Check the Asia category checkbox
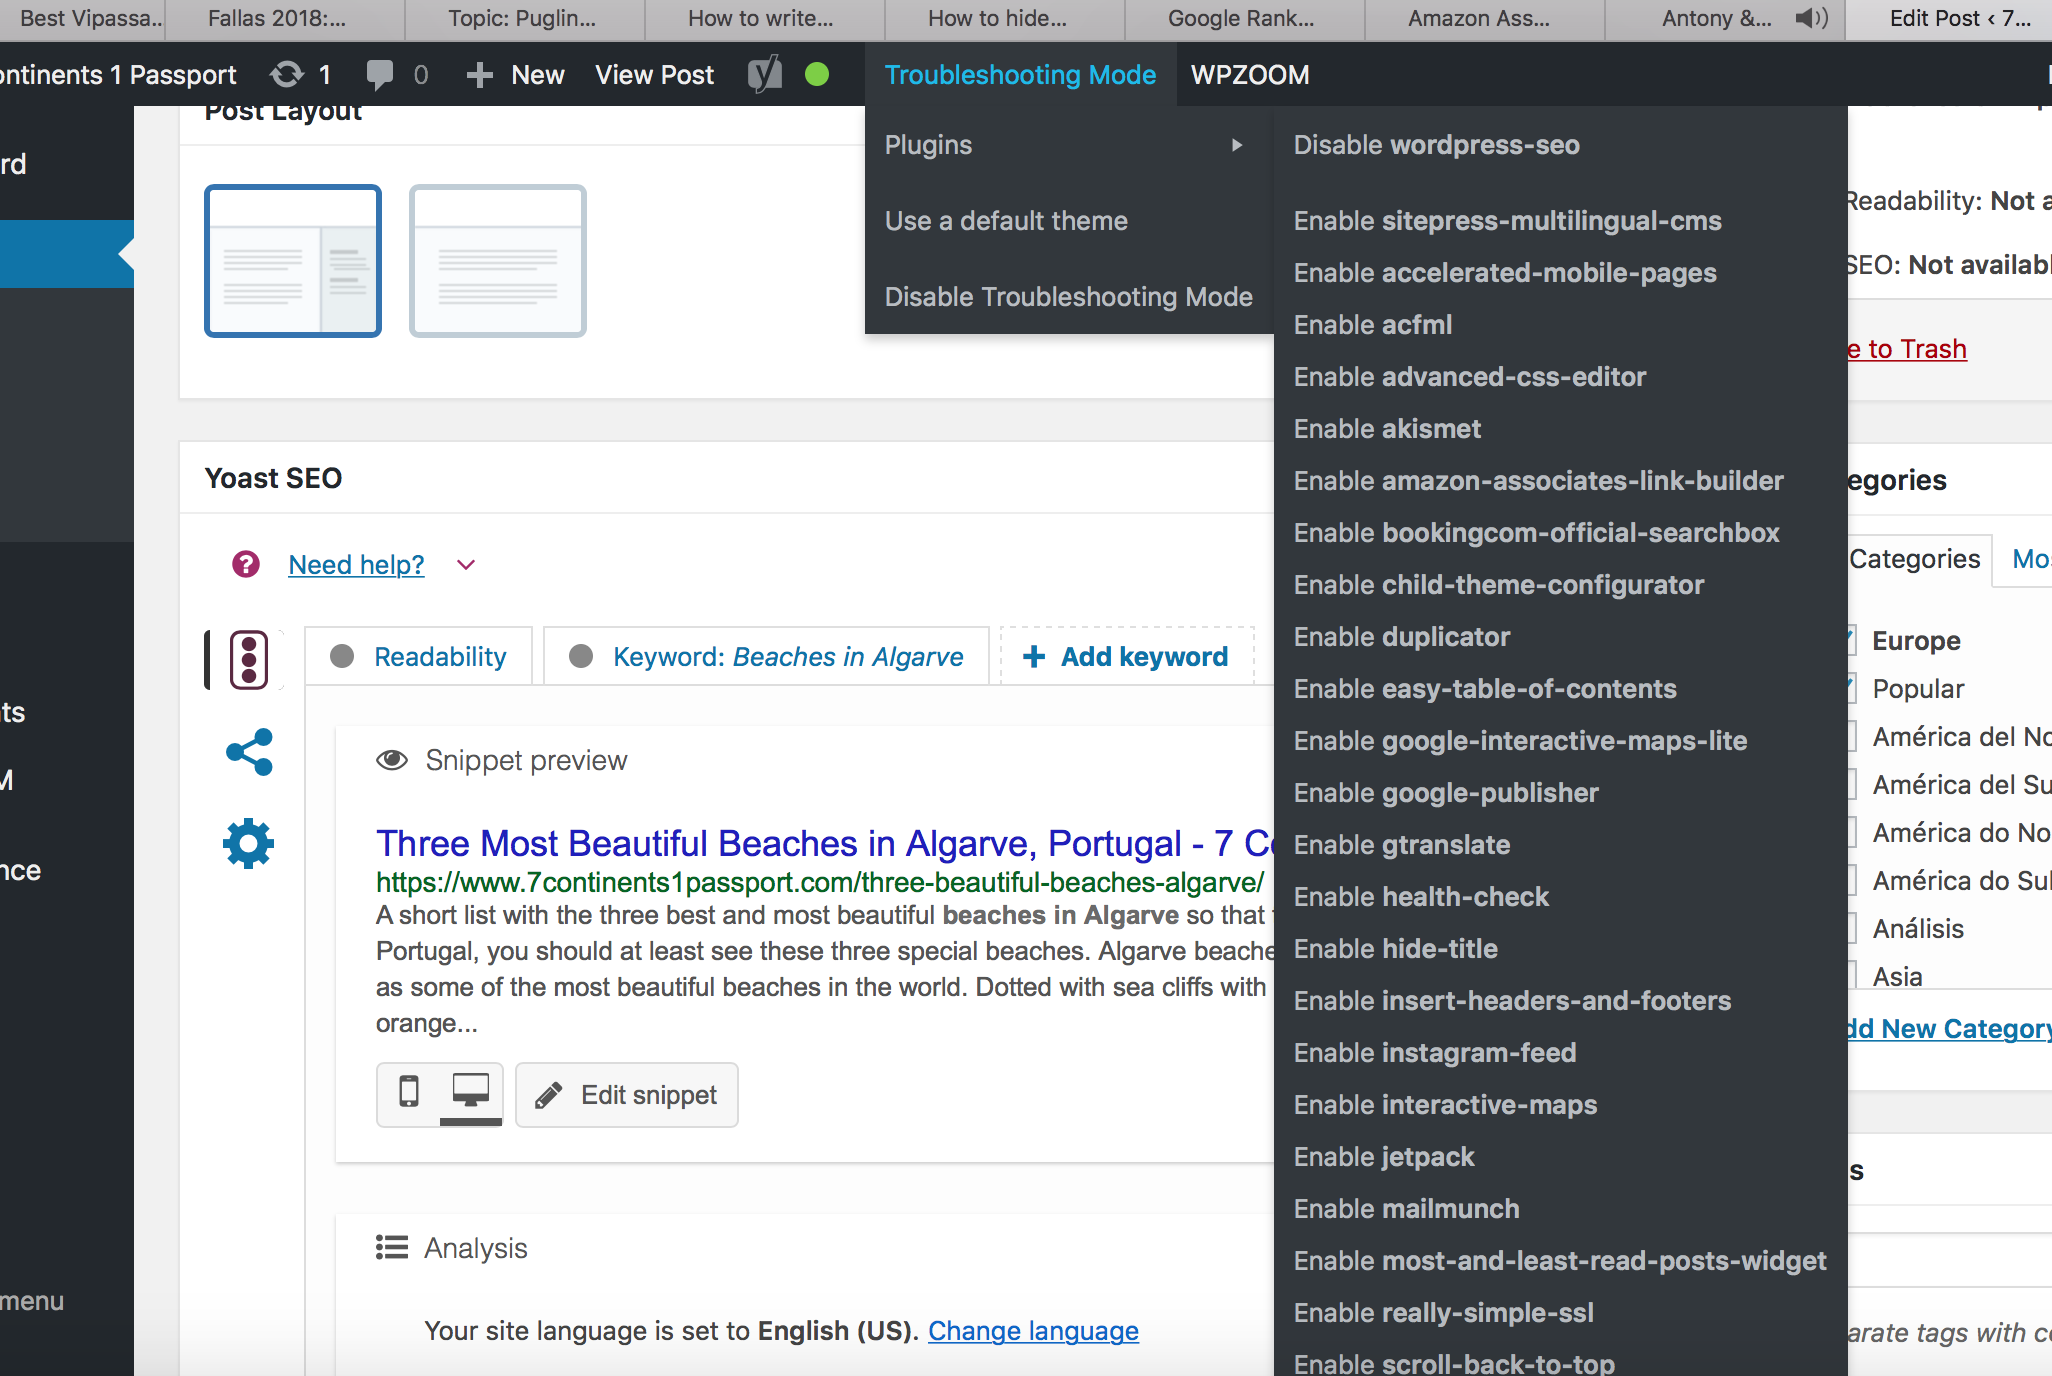Viewport: 2052px width, 1376px height. point(1852,975)
